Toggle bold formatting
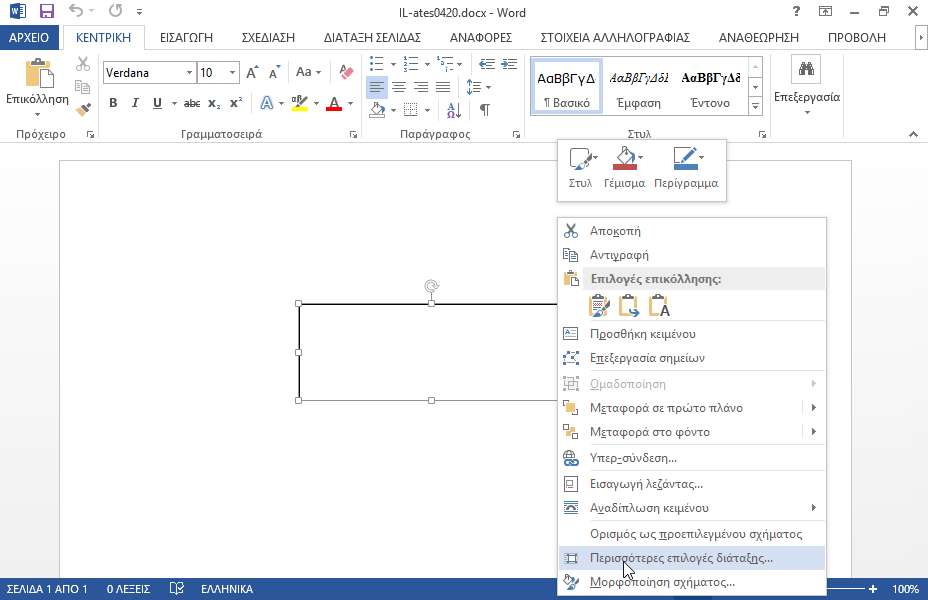The height and width of the screenshot is (600, 928). click(113, 103)
